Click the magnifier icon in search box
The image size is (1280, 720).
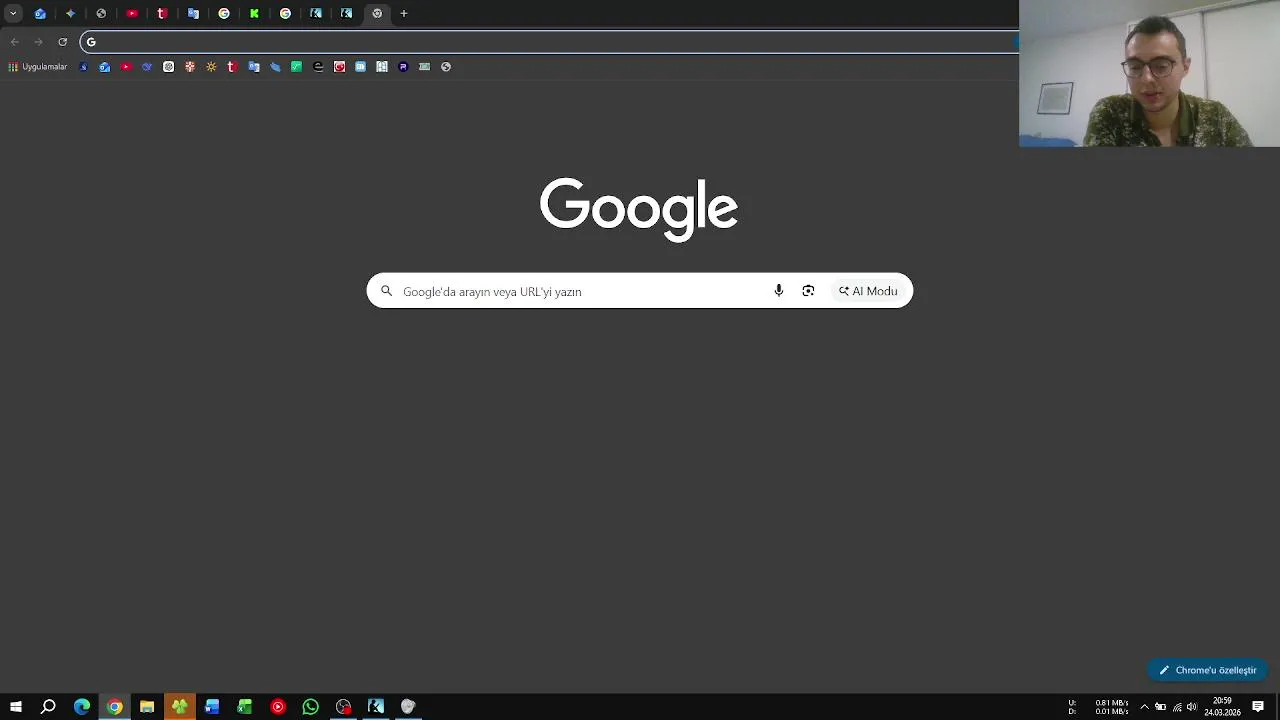point(387,291)
